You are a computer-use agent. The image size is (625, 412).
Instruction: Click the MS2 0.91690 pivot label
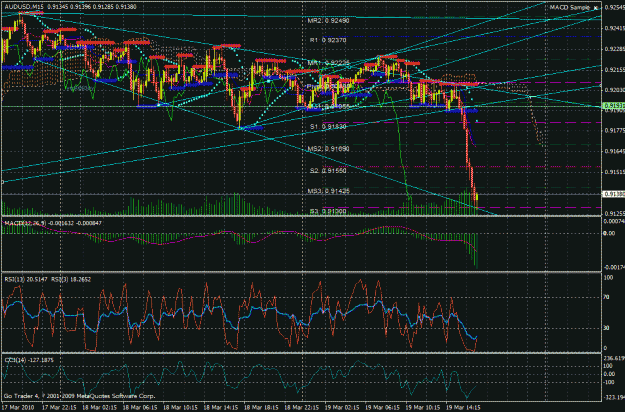point(328,149)
